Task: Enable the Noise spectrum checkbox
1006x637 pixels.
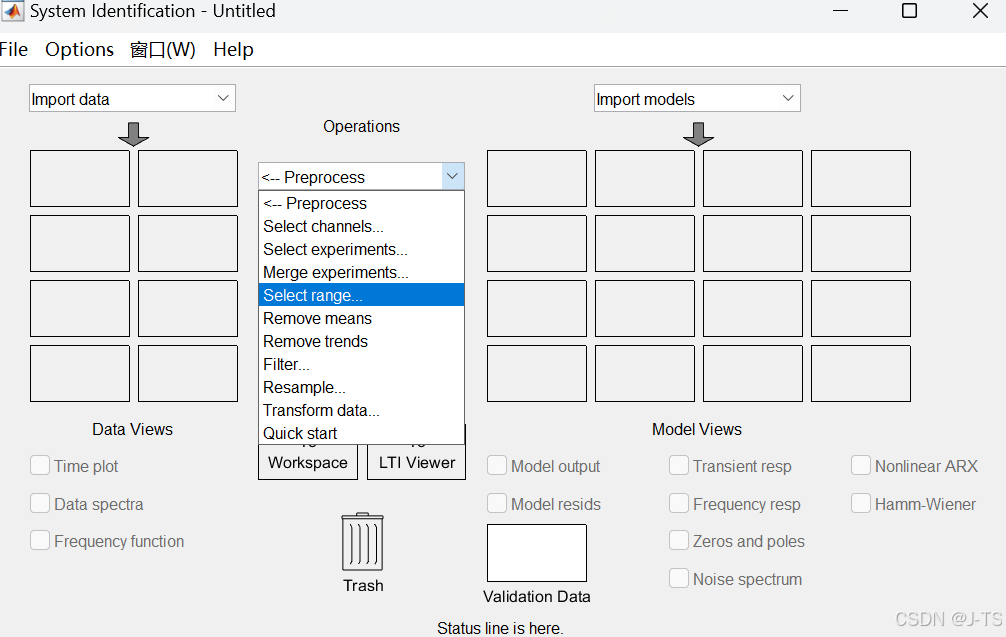Action: coord(679,578)
